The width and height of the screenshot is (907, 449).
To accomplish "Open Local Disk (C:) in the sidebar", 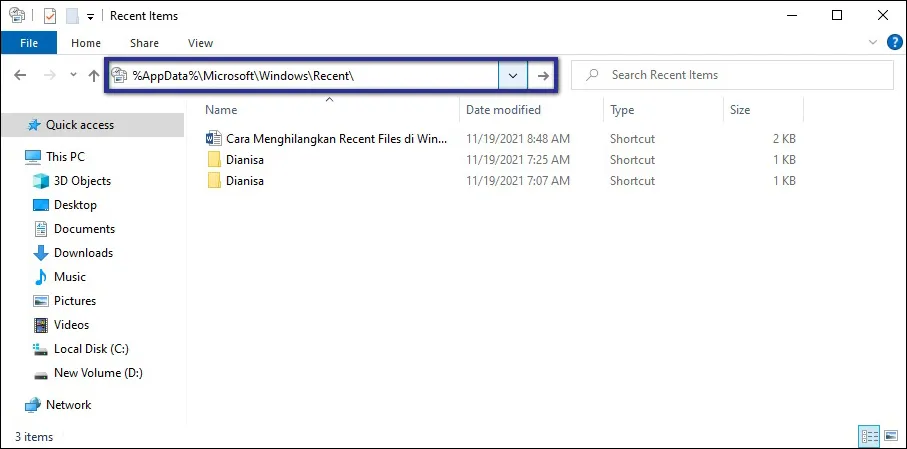I will (91, 349).
